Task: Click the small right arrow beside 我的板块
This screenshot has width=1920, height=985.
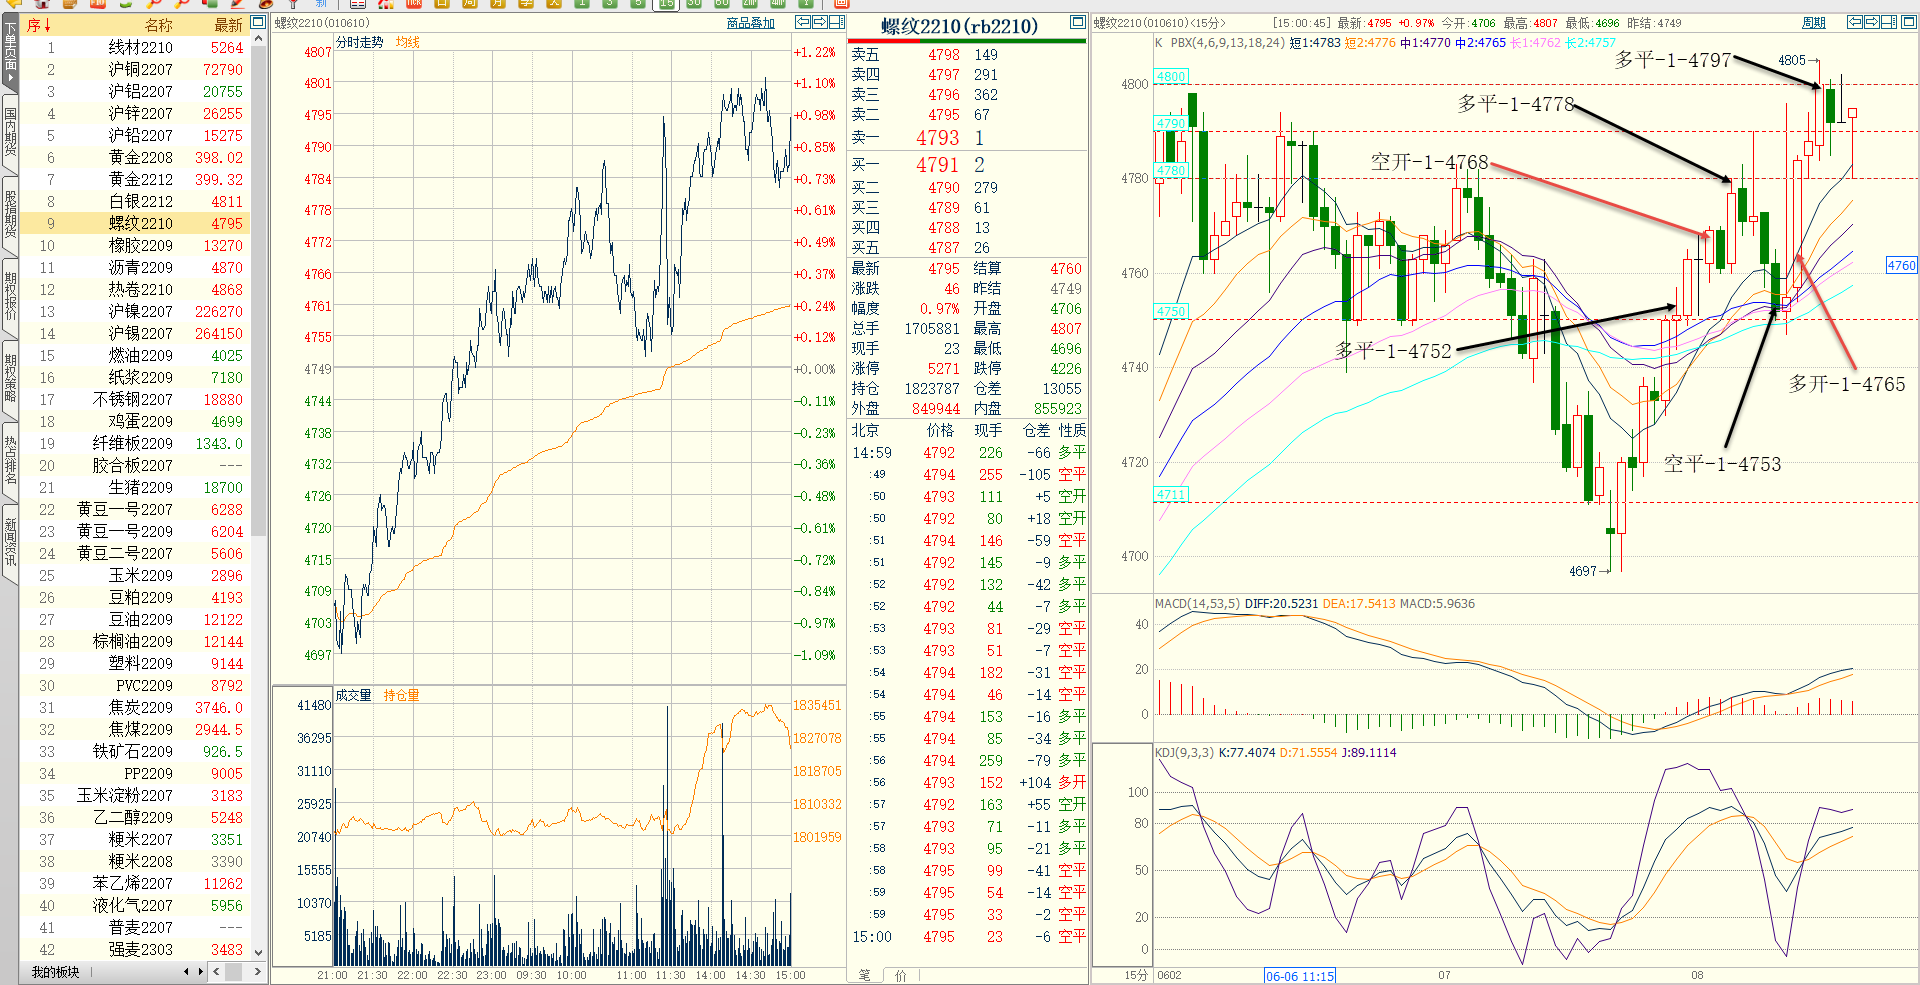Action: pos(200,971)
